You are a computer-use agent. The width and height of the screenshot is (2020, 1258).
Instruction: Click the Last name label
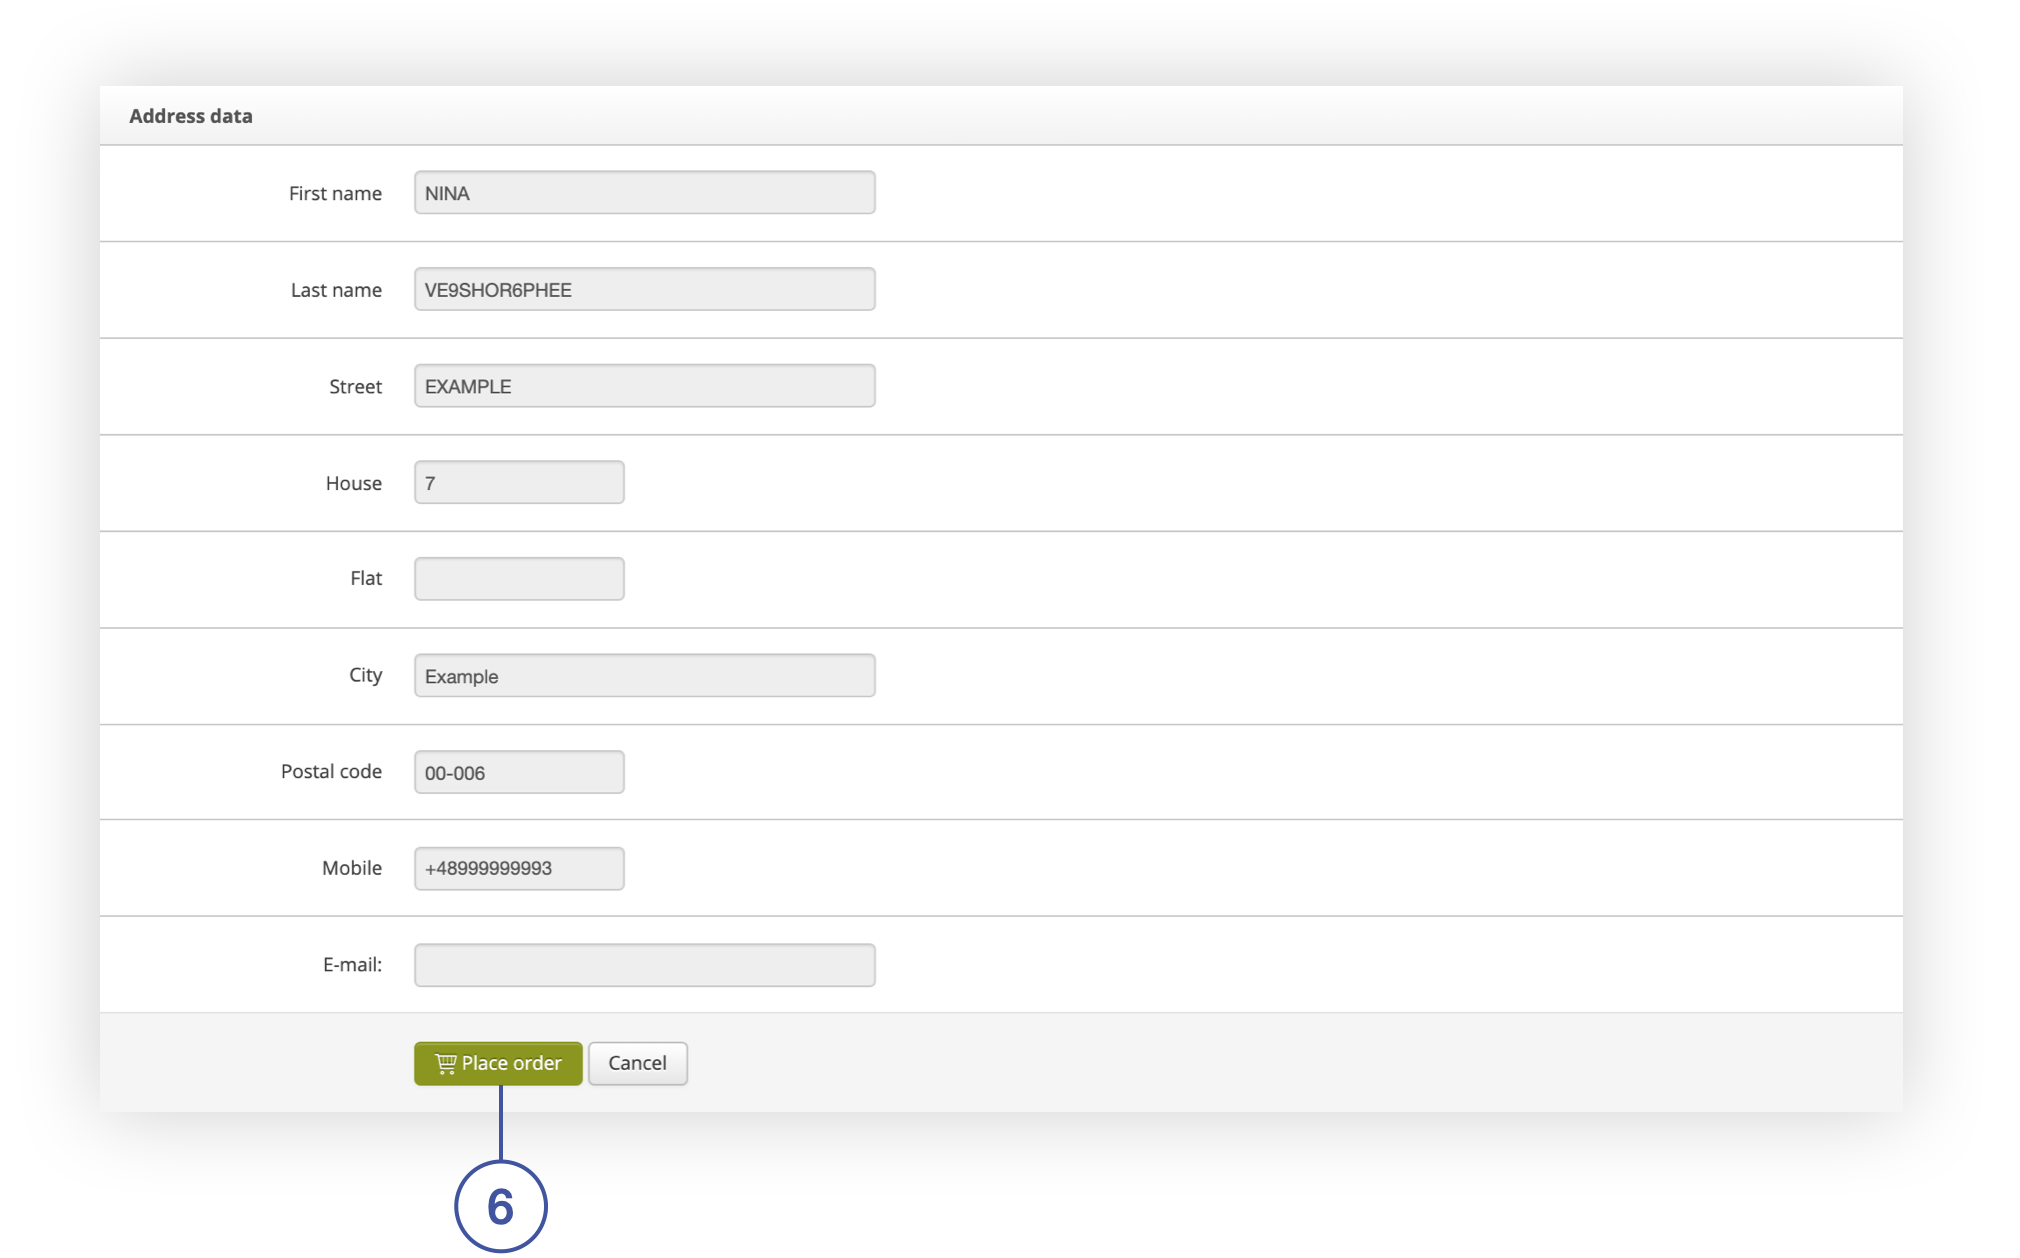336,290
